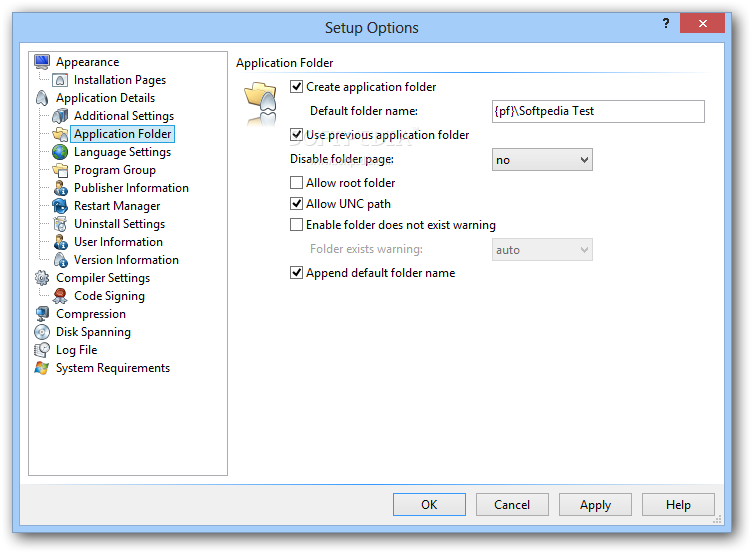Select Compiler Settings tree item
Viewport: 752px width, 553px height.
103,278
